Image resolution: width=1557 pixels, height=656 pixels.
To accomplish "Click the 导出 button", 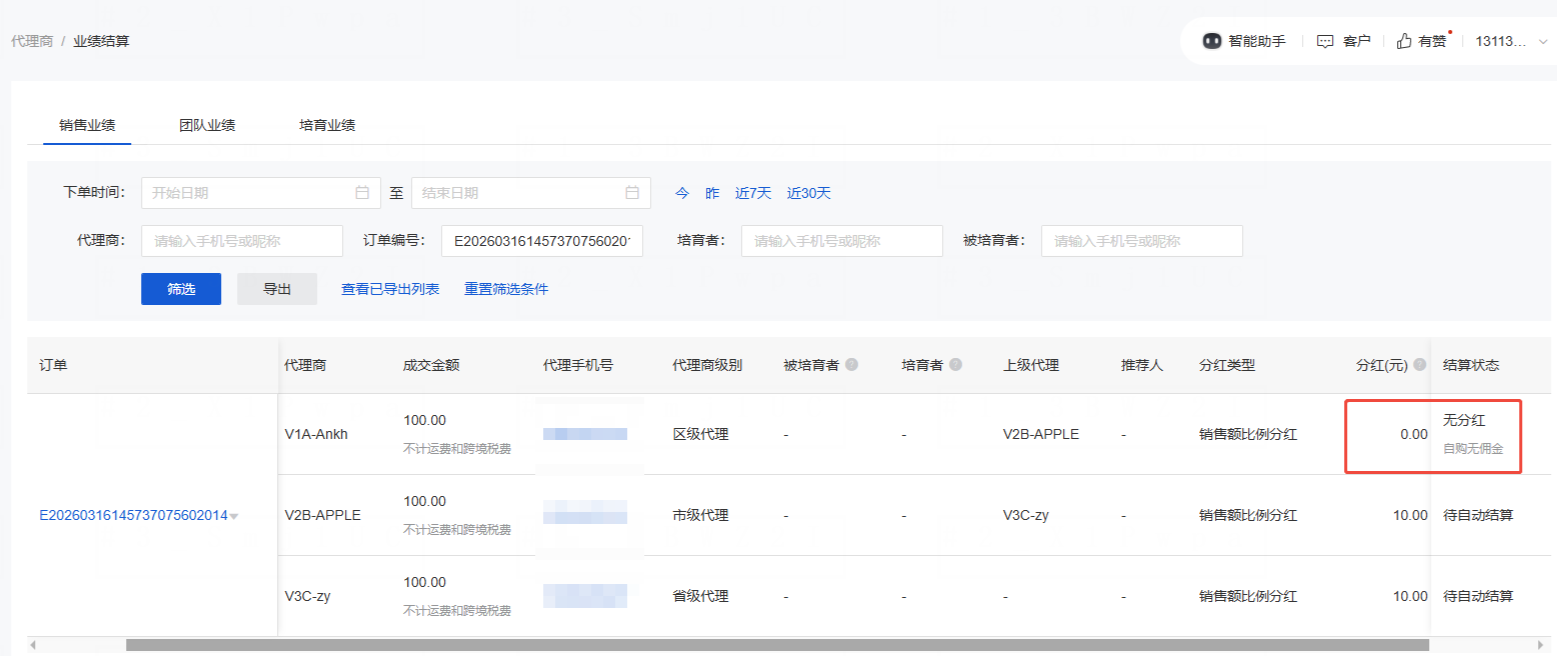I will (277, 289).
